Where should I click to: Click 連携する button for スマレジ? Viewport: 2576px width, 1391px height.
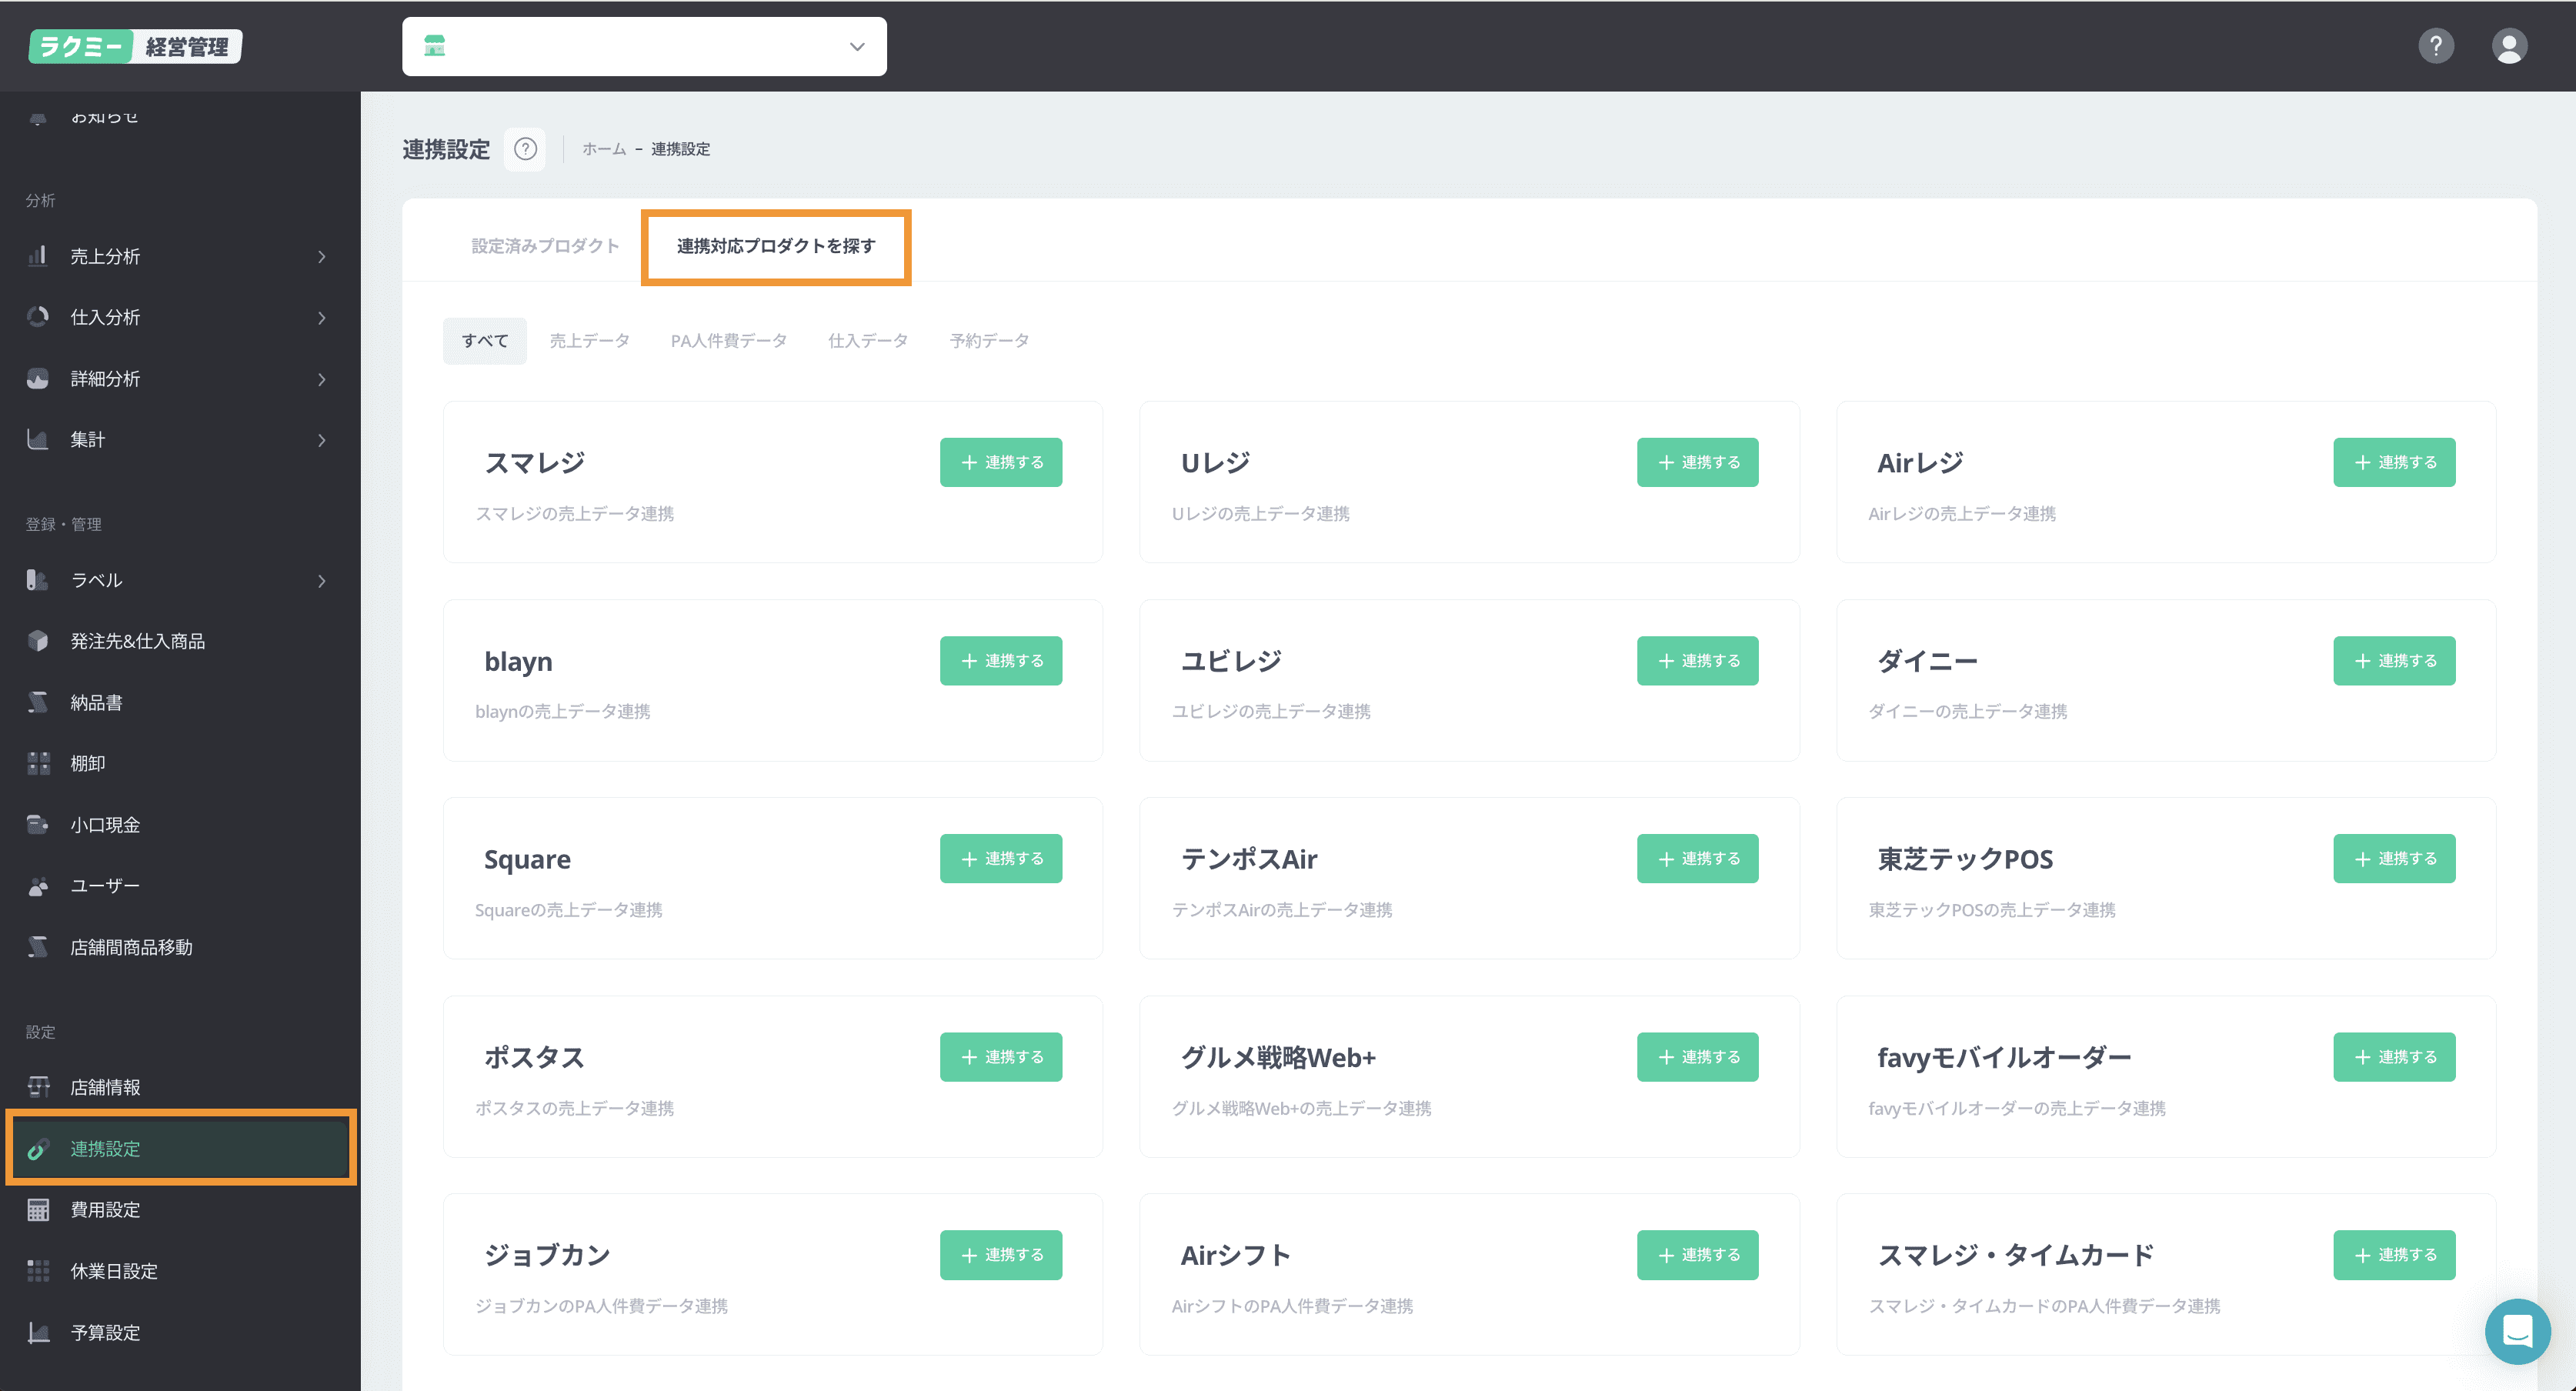click(1000, 462)
